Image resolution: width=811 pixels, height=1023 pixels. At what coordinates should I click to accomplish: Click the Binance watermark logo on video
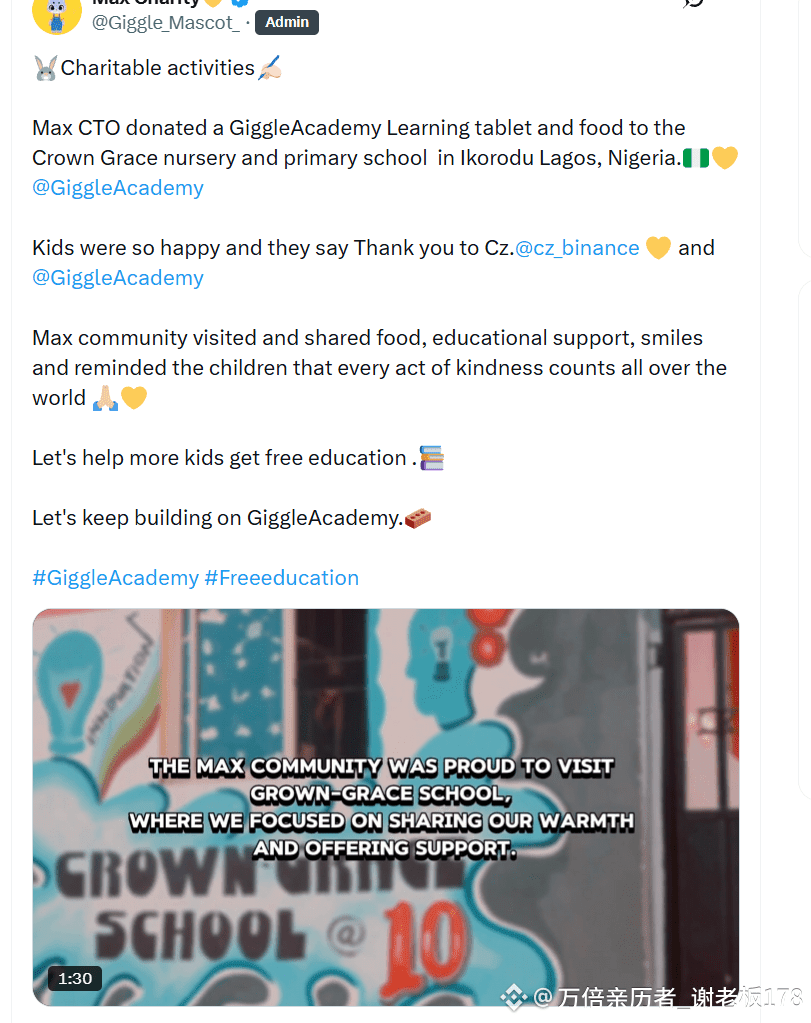[513, 997]
